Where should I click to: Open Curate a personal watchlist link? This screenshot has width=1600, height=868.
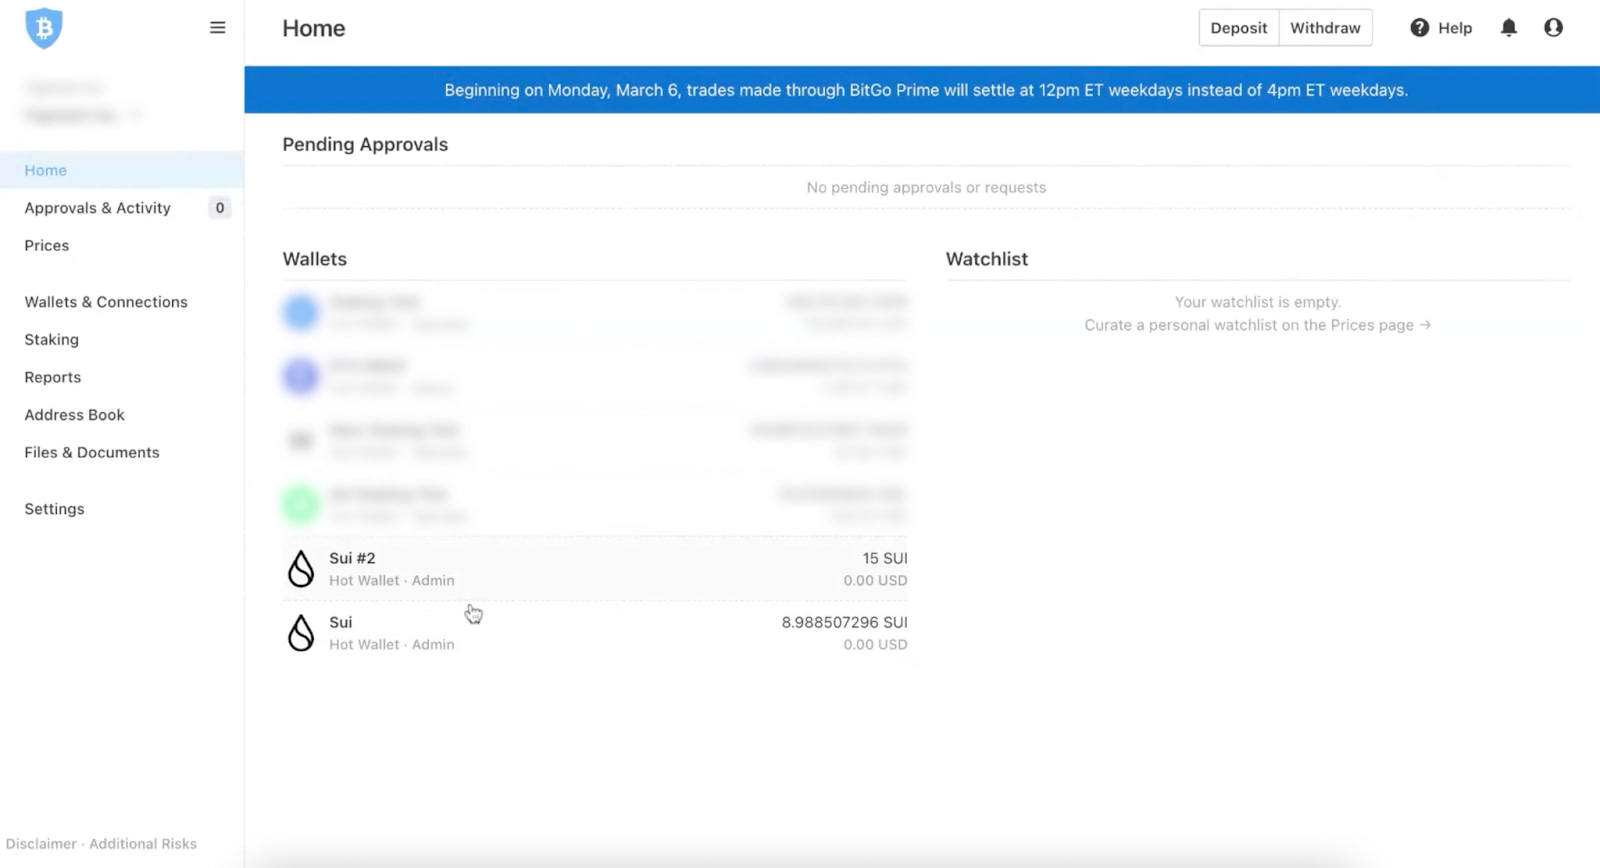1257,325
